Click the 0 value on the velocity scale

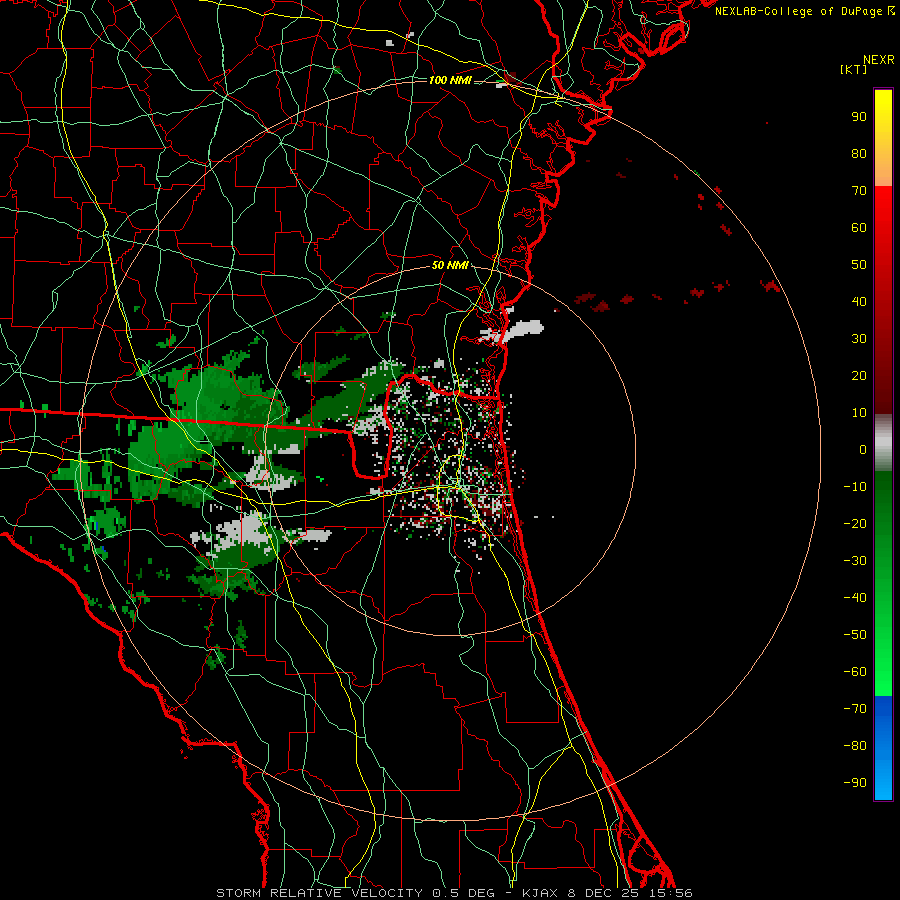[863, 450]
